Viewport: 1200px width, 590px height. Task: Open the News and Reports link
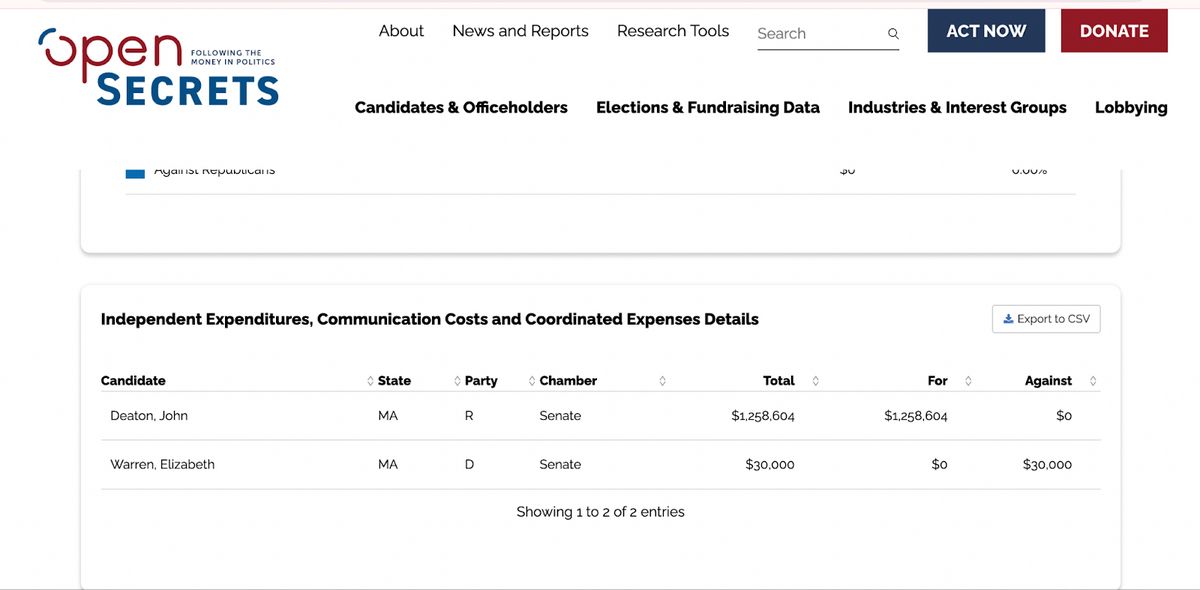520,31
